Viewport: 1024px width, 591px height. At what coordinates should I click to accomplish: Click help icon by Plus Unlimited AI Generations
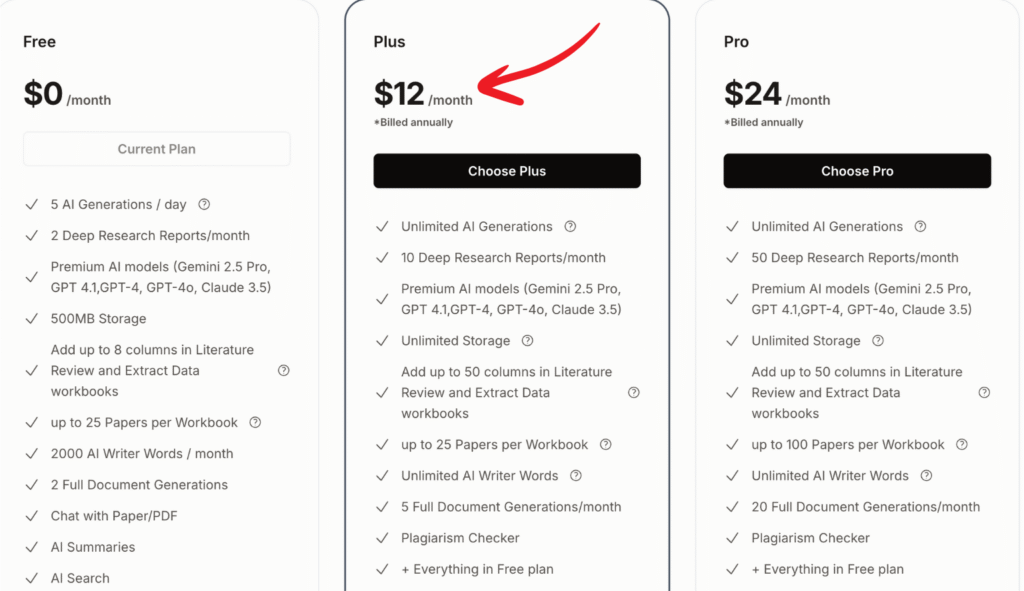[570, 226]
